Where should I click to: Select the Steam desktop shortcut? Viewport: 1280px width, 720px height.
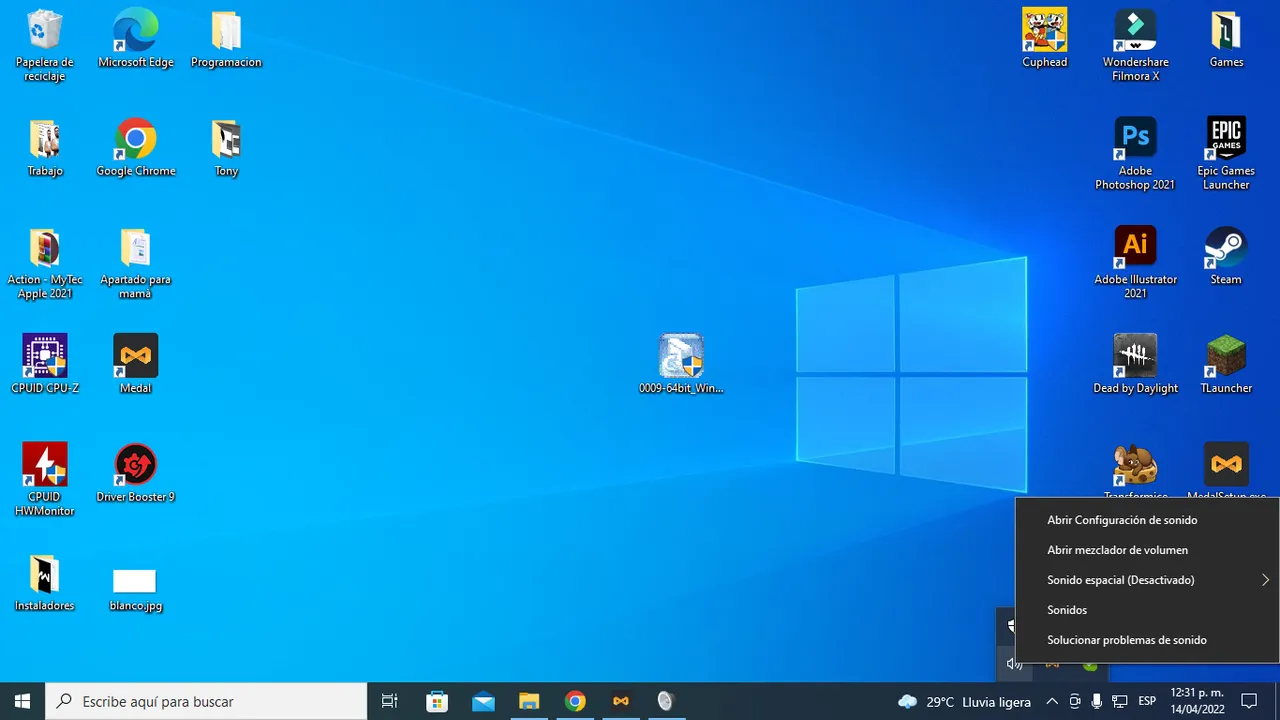[1226, 257]
